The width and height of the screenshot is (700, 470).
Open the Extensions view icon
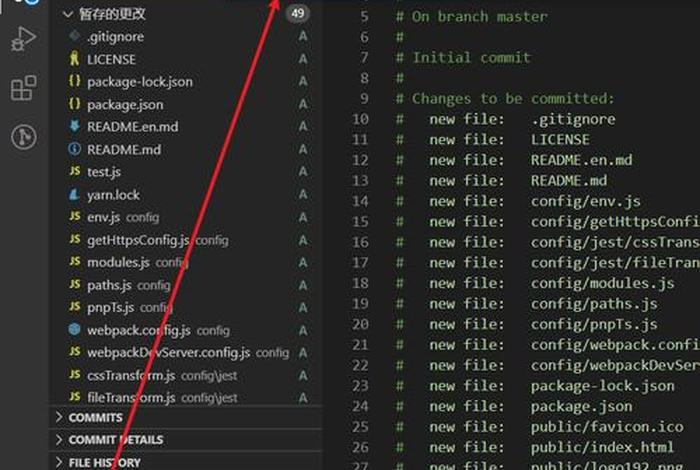[x=23, y=87]
